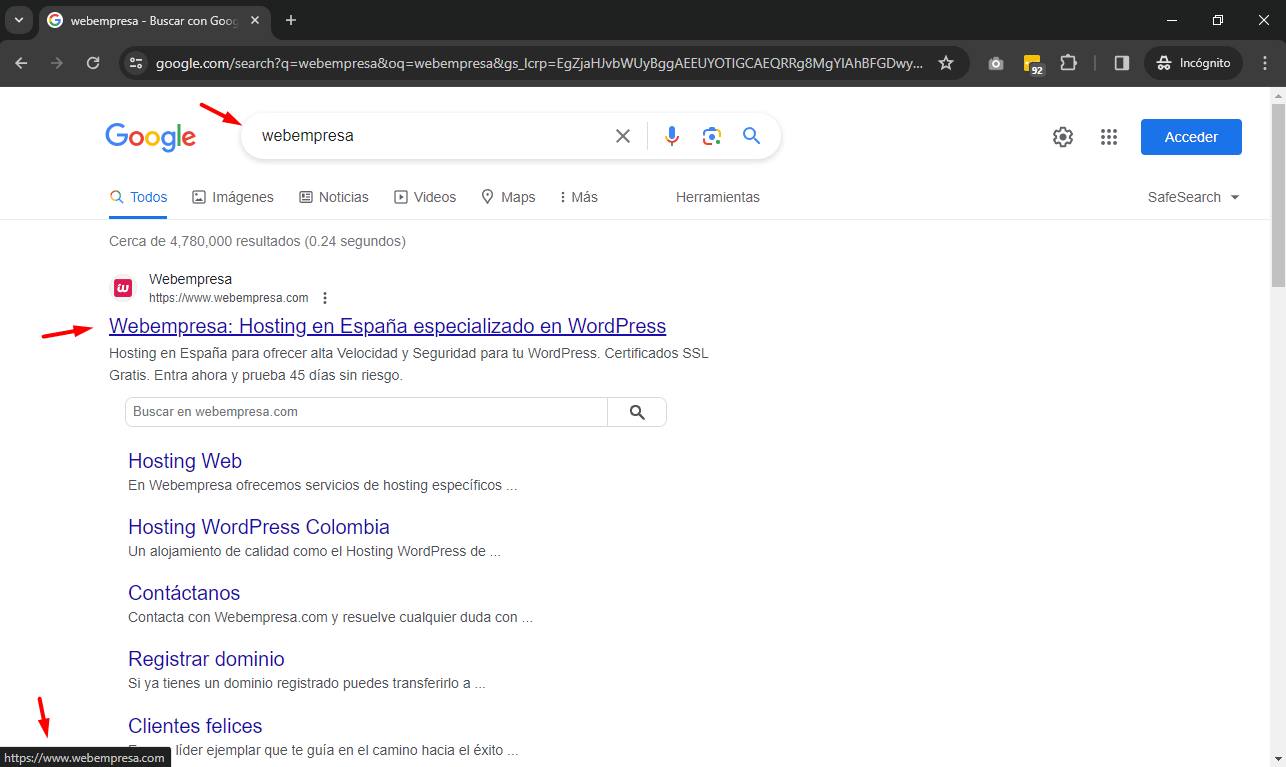Open Google quick settings gear

[x=1063, y=137]
